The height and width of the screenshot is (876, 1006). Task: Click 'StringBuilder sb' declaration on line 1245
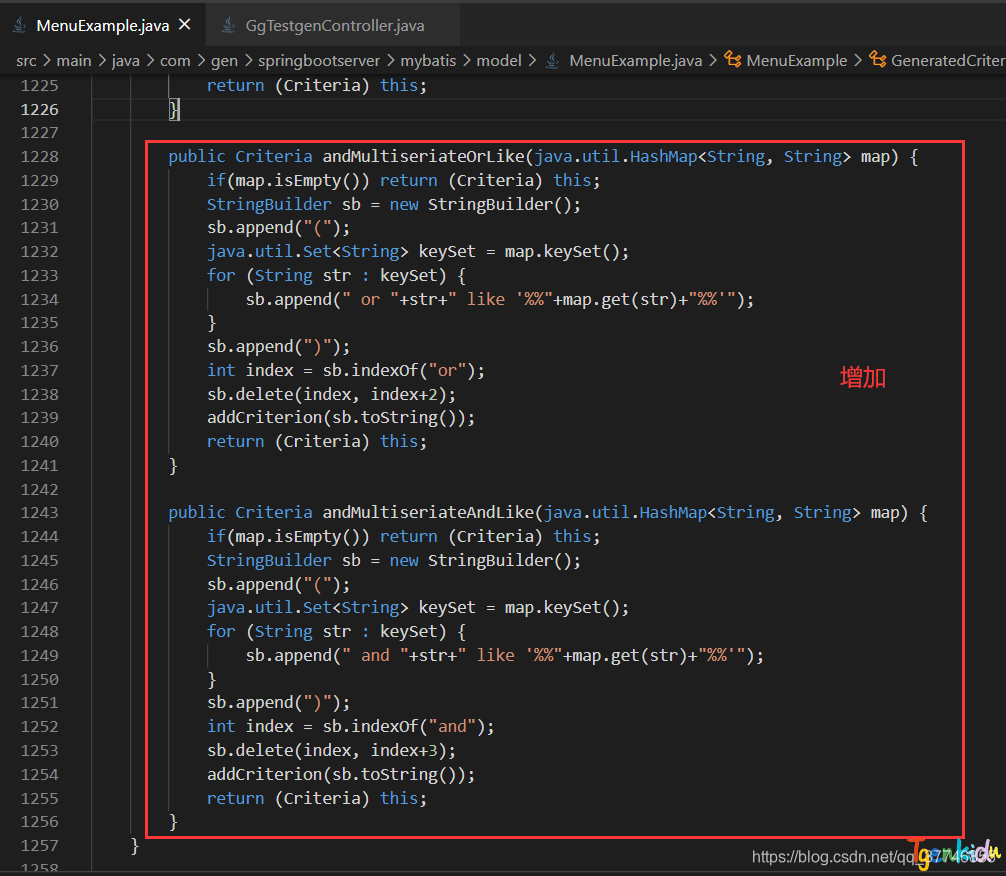(394, 561)
